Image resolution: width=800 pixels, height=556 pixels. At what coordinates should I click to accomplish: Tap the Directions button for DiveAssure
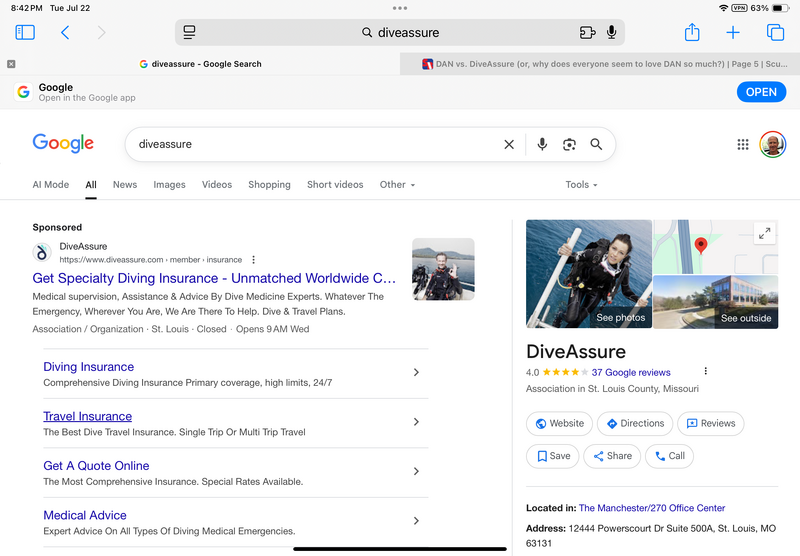[x=634, y=423]
